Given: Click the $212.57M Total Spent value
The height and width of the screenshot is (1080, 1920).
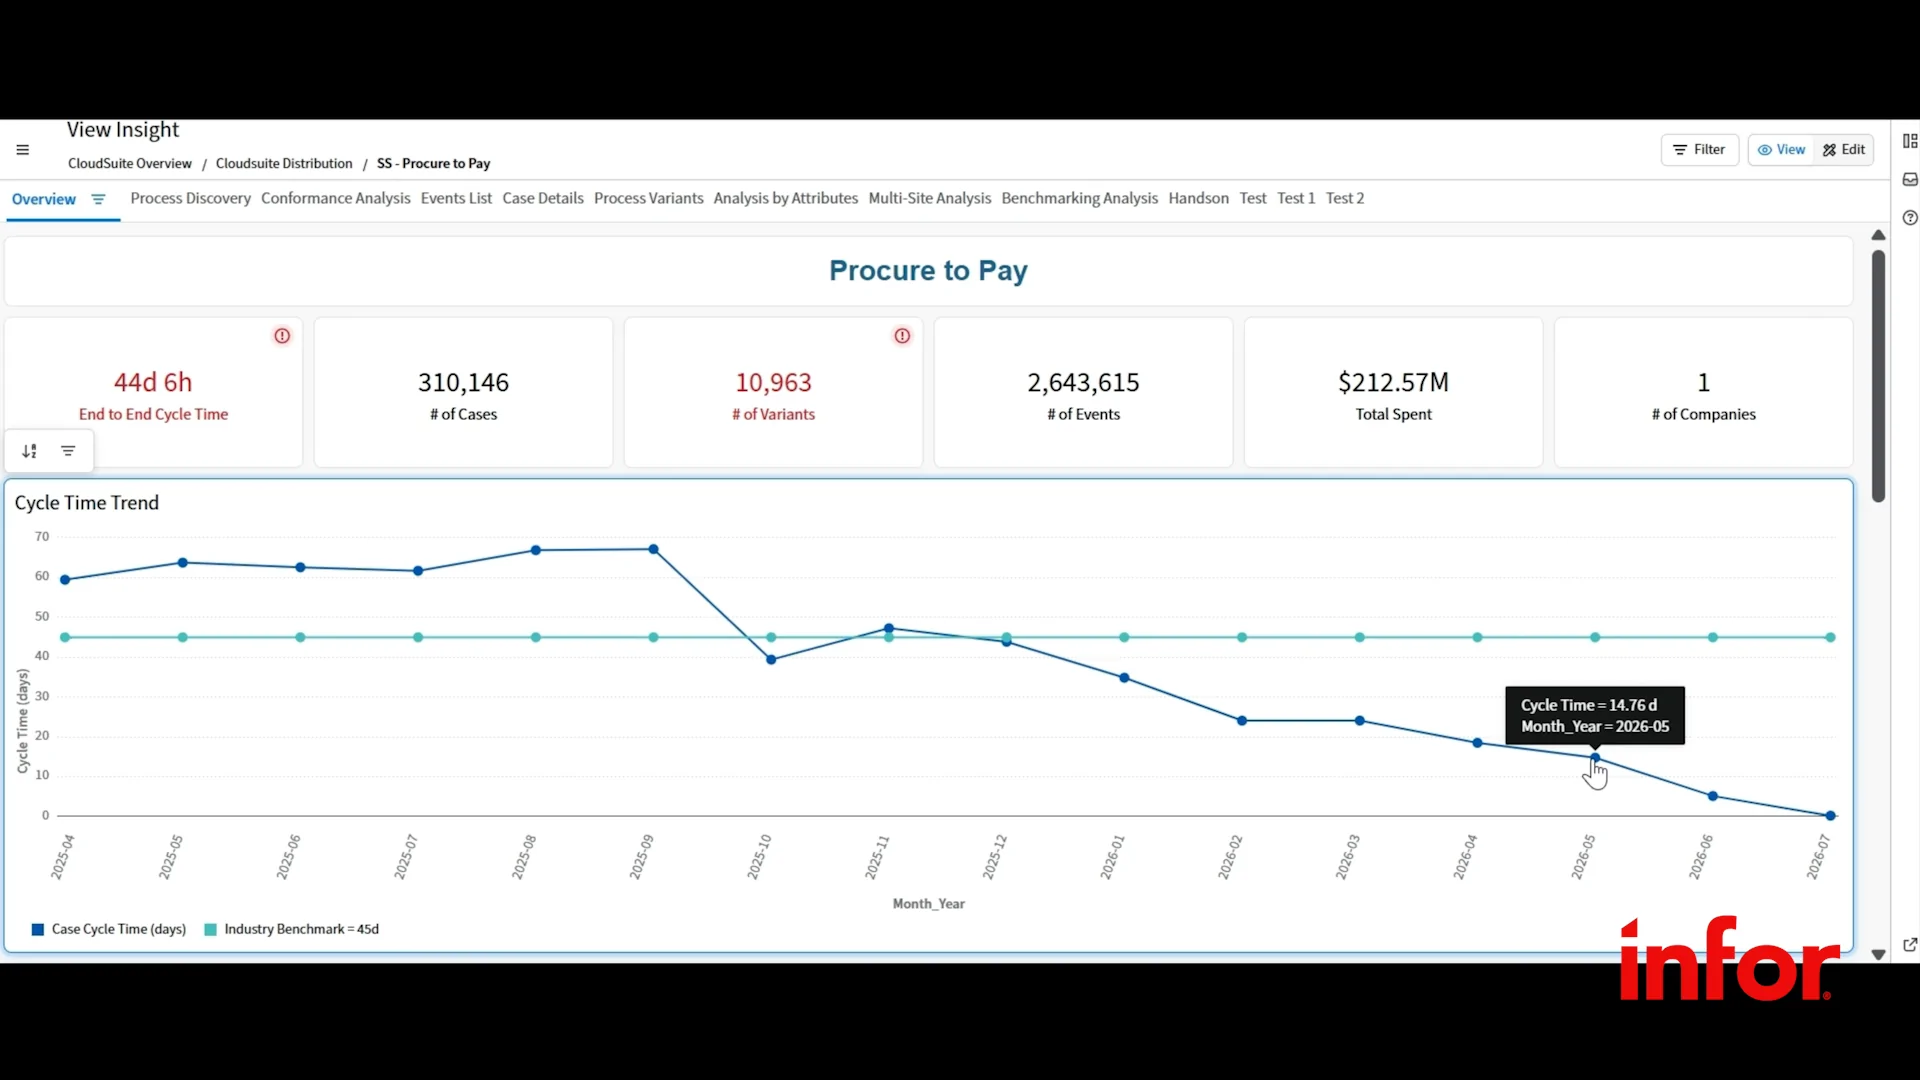Looking at the screenshot, I should point(1393,382).
